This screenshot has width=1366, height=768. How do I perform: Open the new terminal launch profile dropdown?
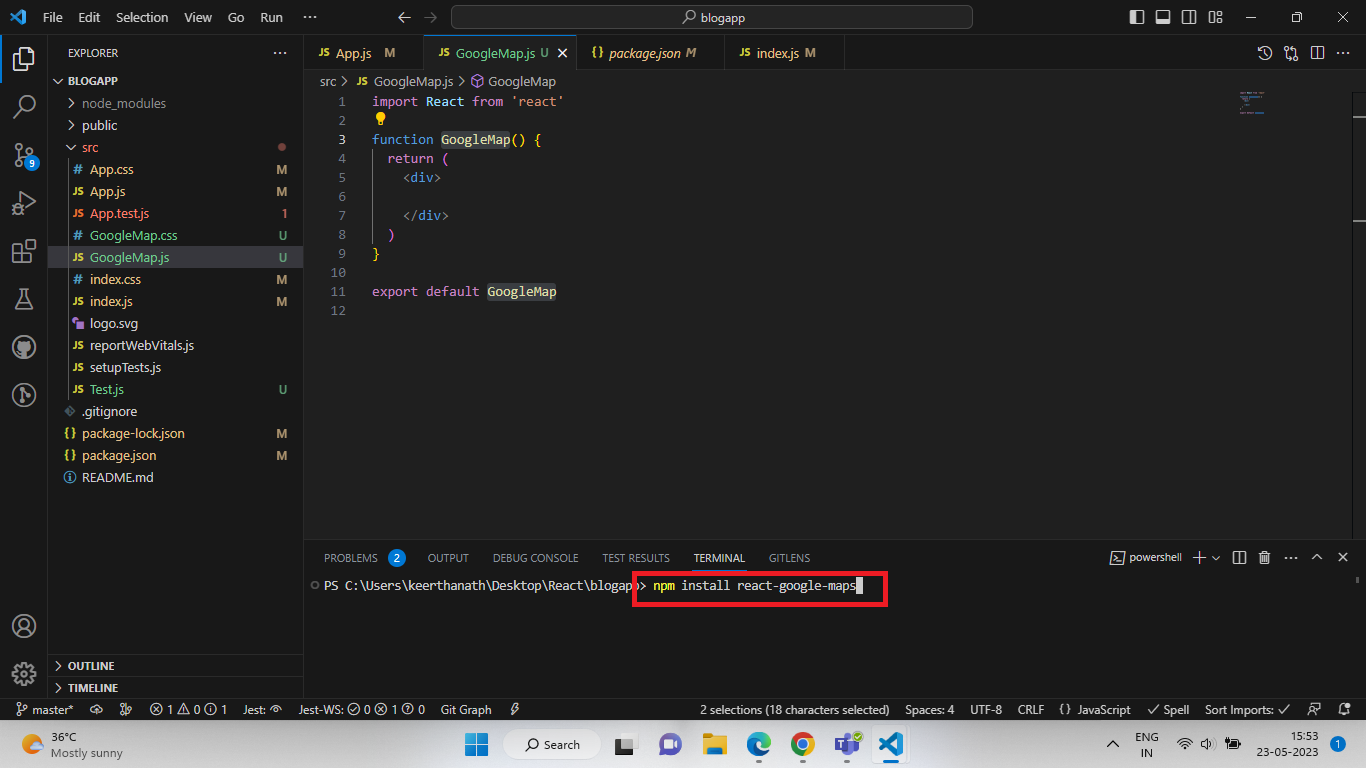pyautogui.click(x=1216, y=557)
